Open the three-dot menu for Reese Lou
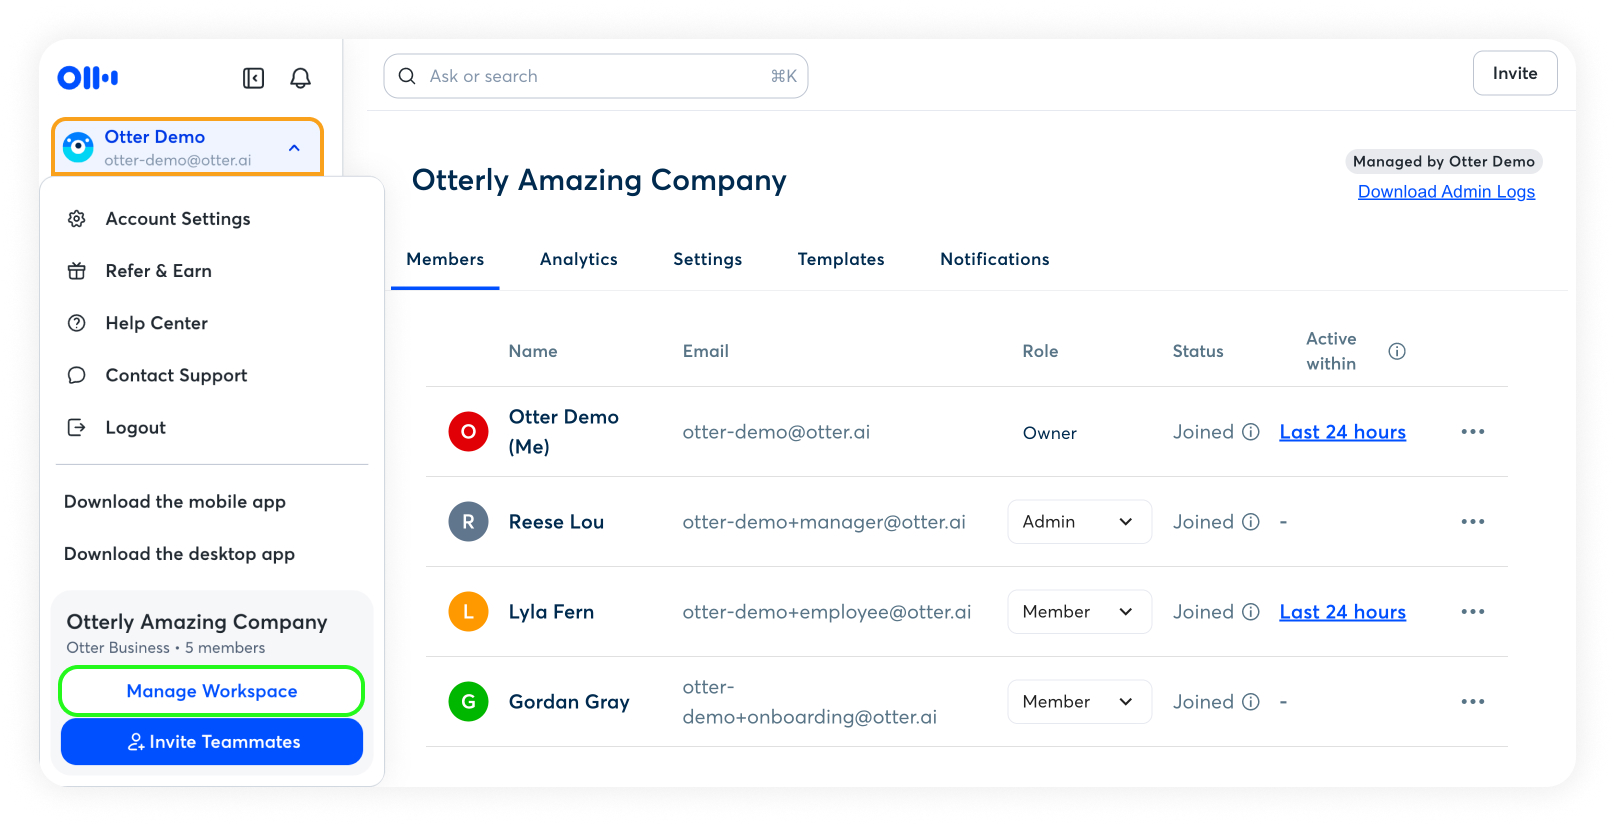This screenshot has width=1615, height=826. [1472, 522]
